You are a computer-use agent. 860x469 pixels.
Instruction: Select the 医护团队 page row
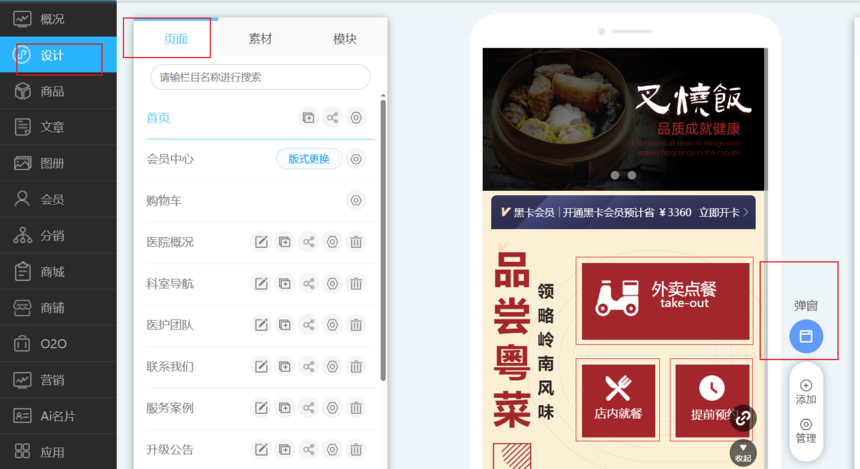(x=260, y=325)
